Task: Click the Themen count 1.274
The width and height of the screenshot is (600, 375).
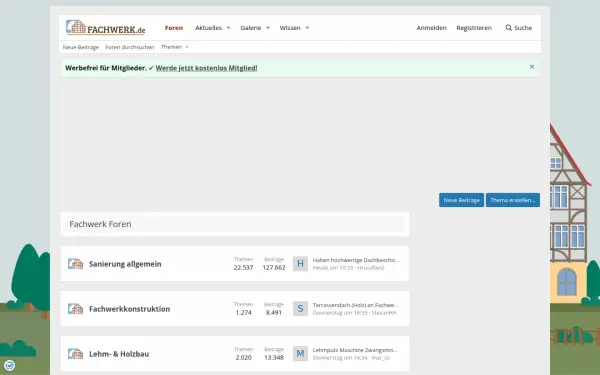Action: point(243,313)
